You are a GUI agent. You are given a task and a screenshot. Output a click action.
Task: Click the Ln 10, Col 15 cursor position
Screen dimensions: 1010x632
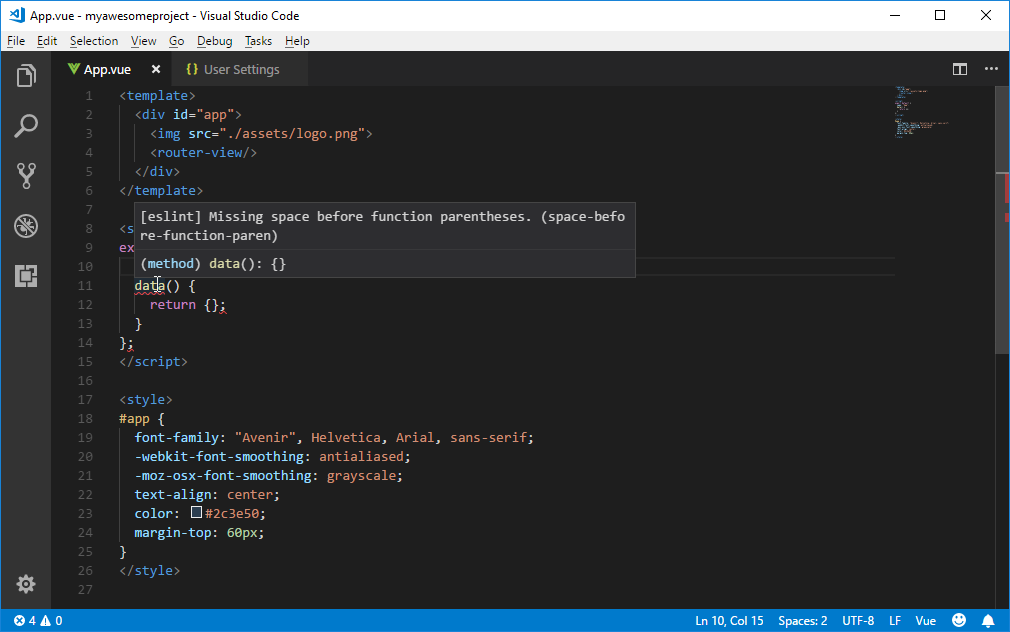pos(729,620)
